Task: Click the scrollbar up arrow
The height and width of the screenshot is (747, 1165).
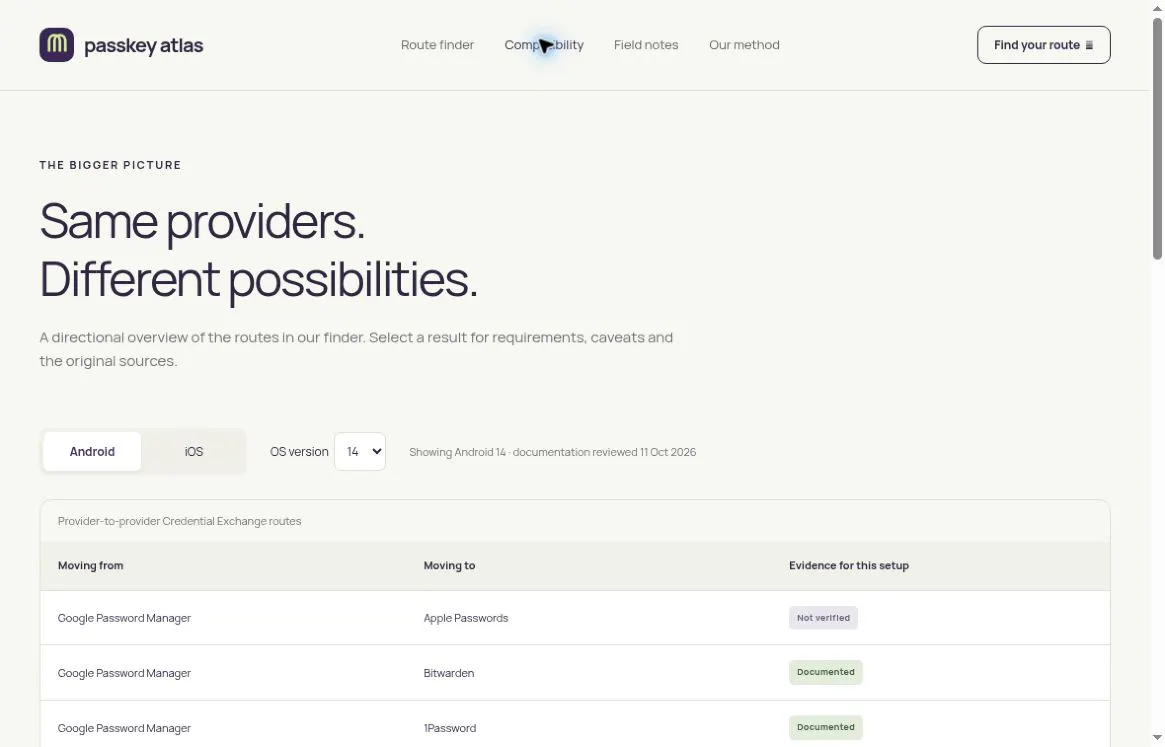Action: [x=1157, y=7]
